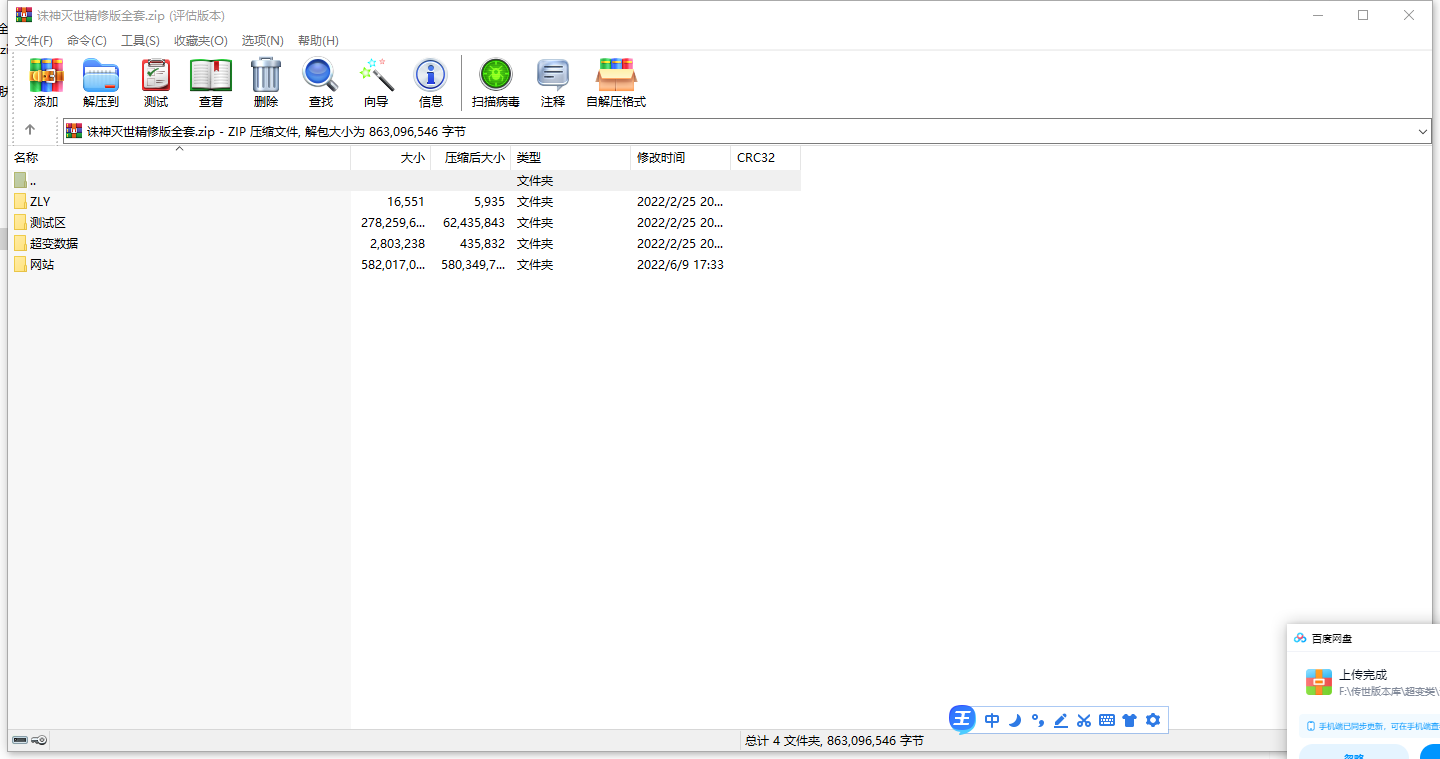Click the 测试 (Test) toolbar icon
The width and height of the screenshot is (1440, 759).
click(156, 82)
